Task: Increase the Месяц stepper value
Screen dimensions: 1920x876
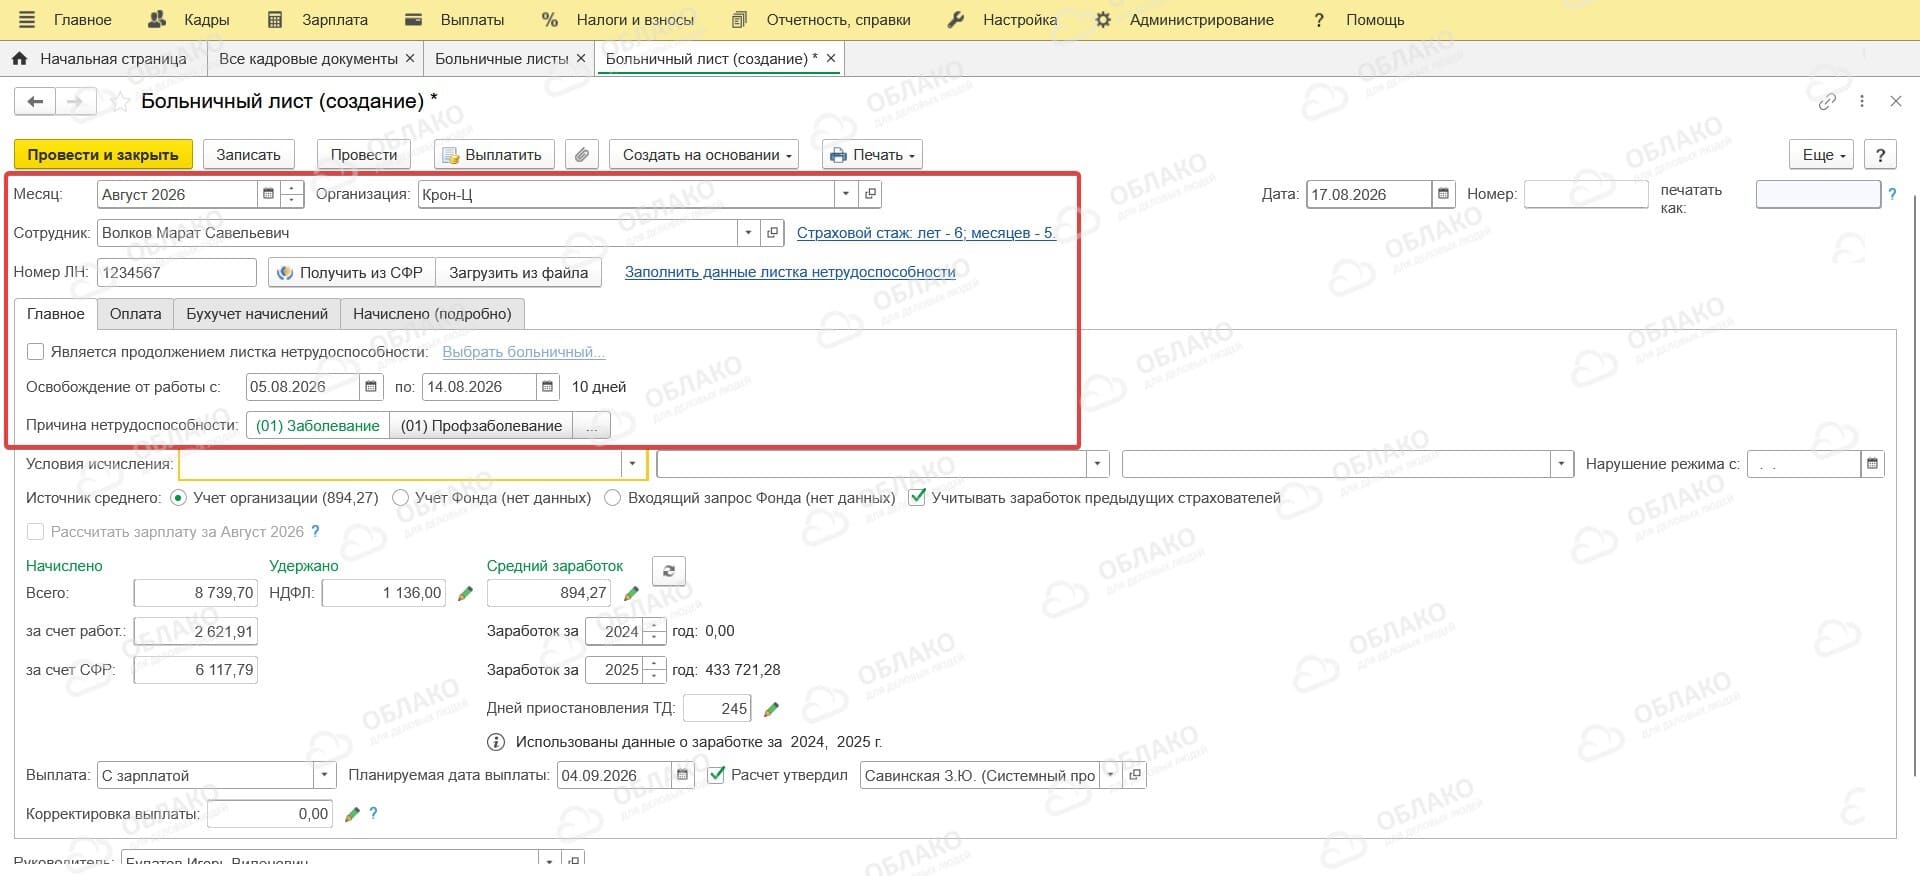Action: [292, 188]
